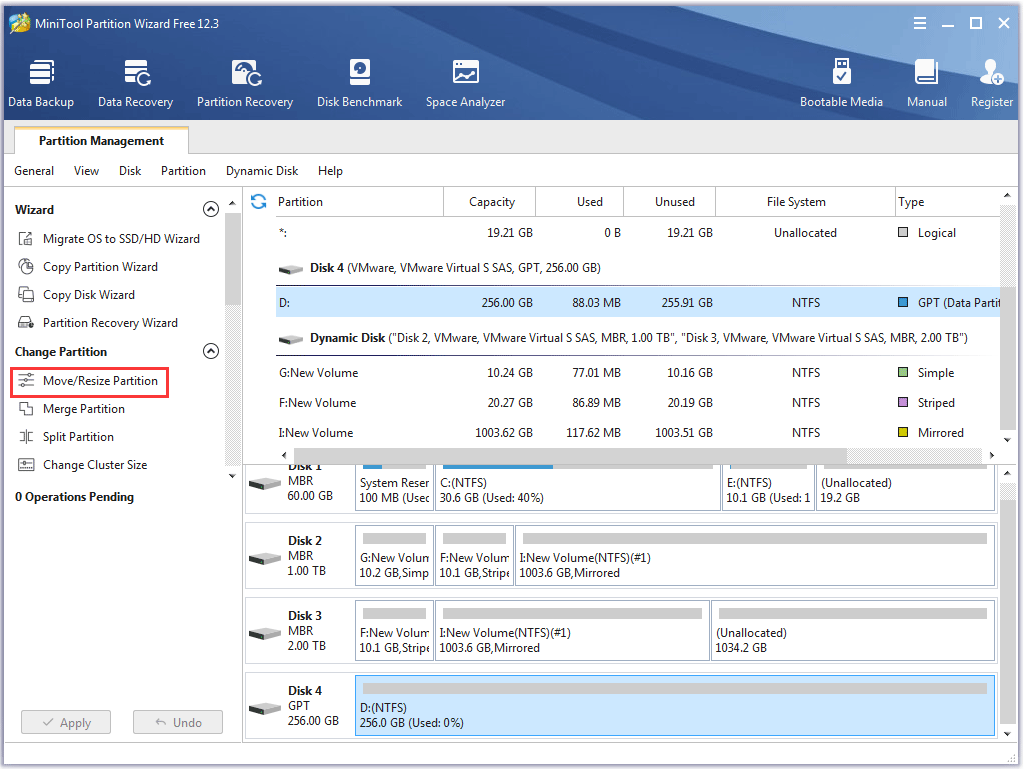Click scroll down arrow of left sidebar
This screenshot has height=769, width=1024.
232,477
